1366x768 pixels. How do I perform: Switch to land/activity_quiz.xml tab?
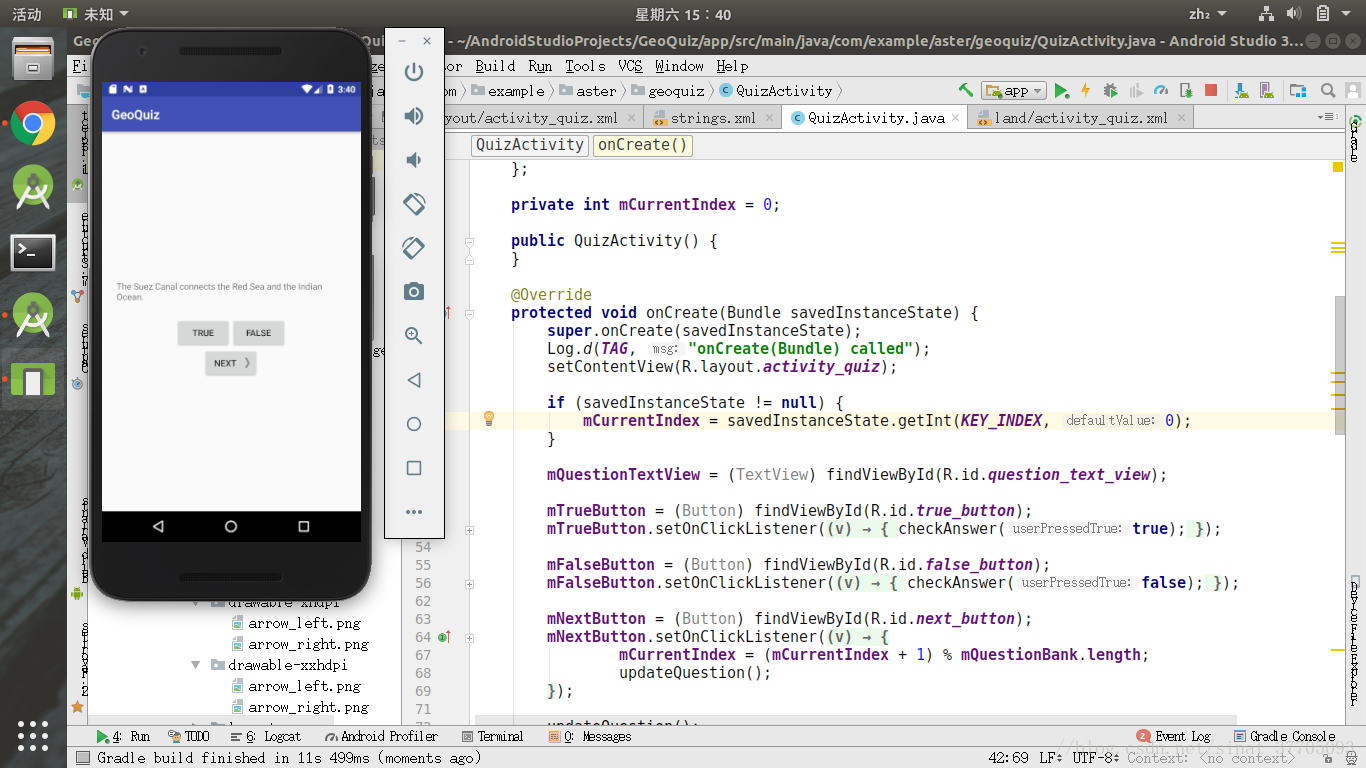(1080, 117)
